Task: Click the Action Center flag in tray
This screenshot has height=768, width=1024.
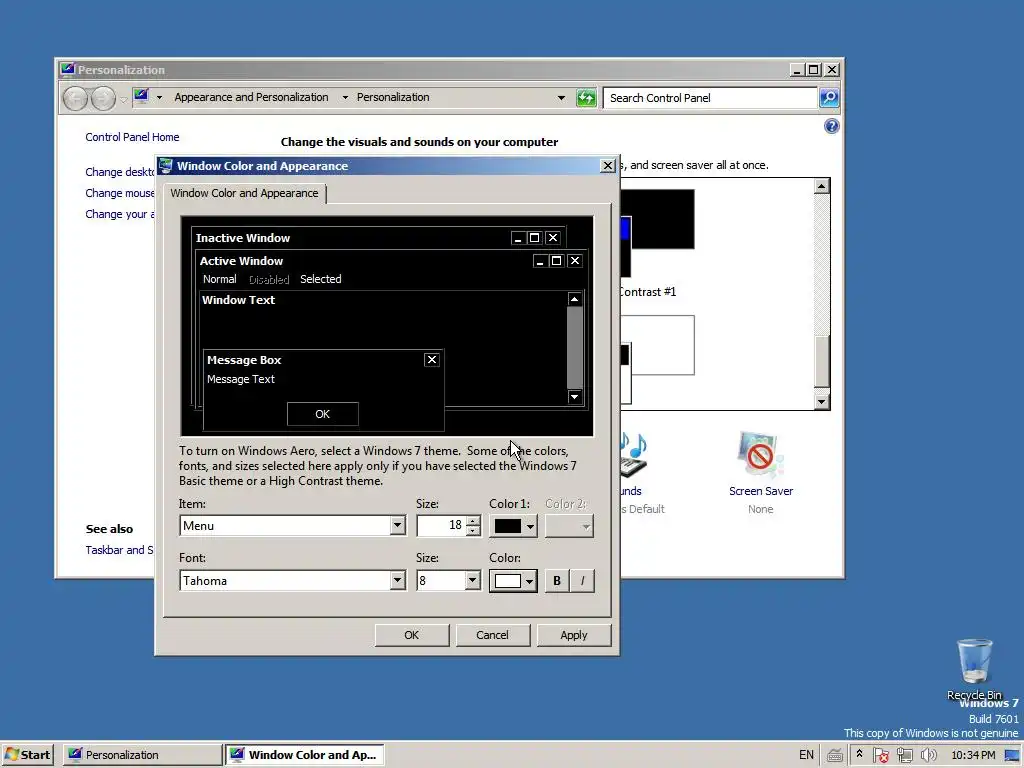Action: point(880,755)
